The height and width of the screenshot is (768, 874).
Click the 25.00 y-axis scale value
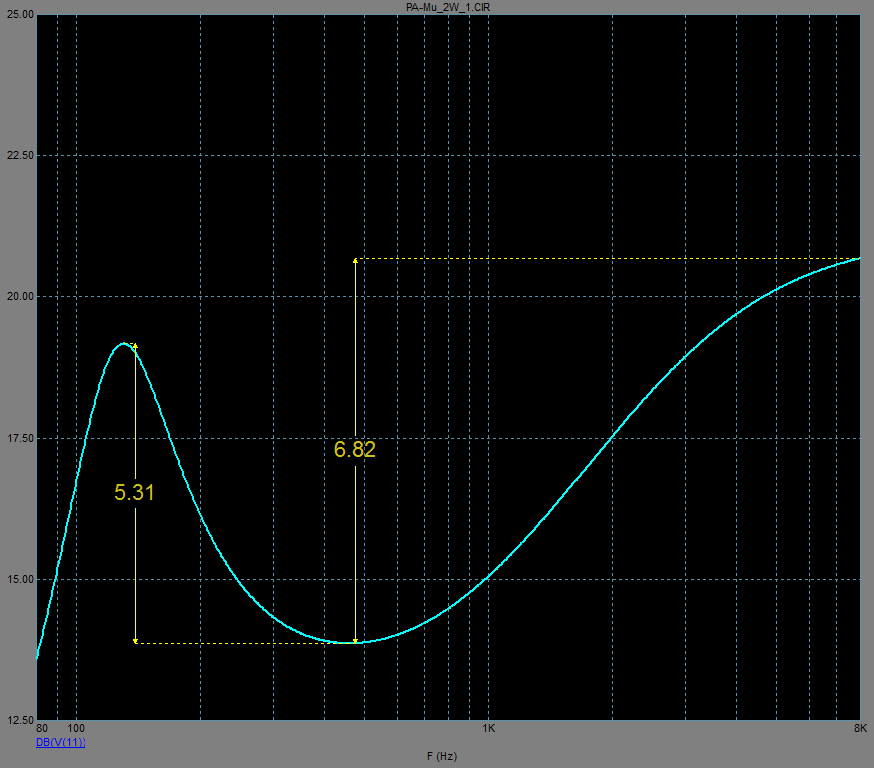[20, 15]
